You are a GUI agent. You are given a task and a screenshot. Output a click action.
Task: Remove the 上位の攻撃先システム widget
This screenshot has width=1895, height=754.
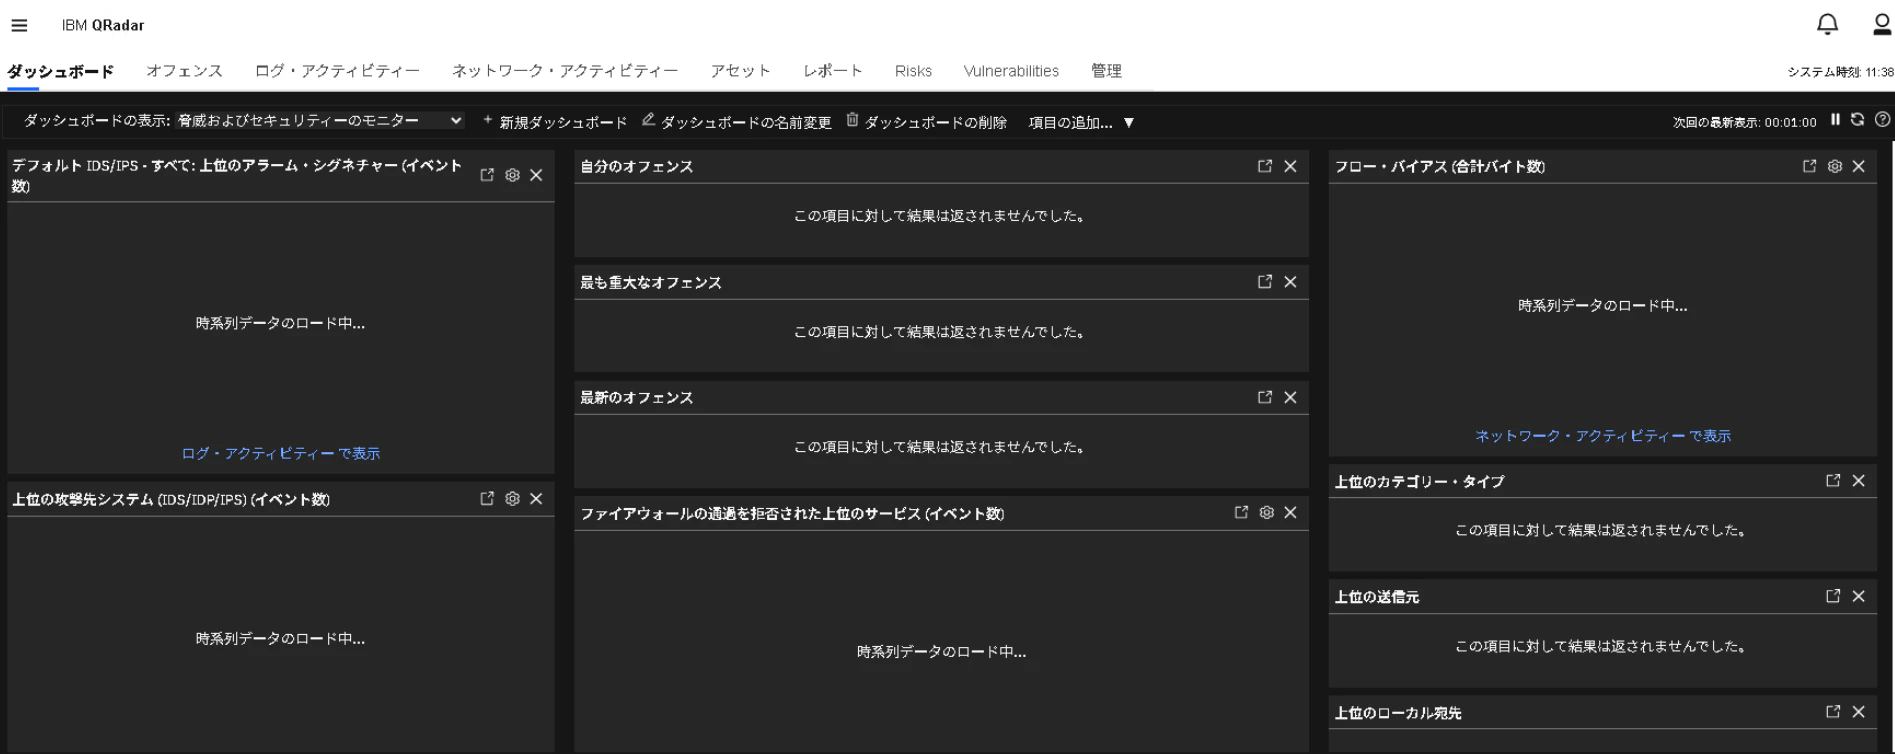pos(536,498)
